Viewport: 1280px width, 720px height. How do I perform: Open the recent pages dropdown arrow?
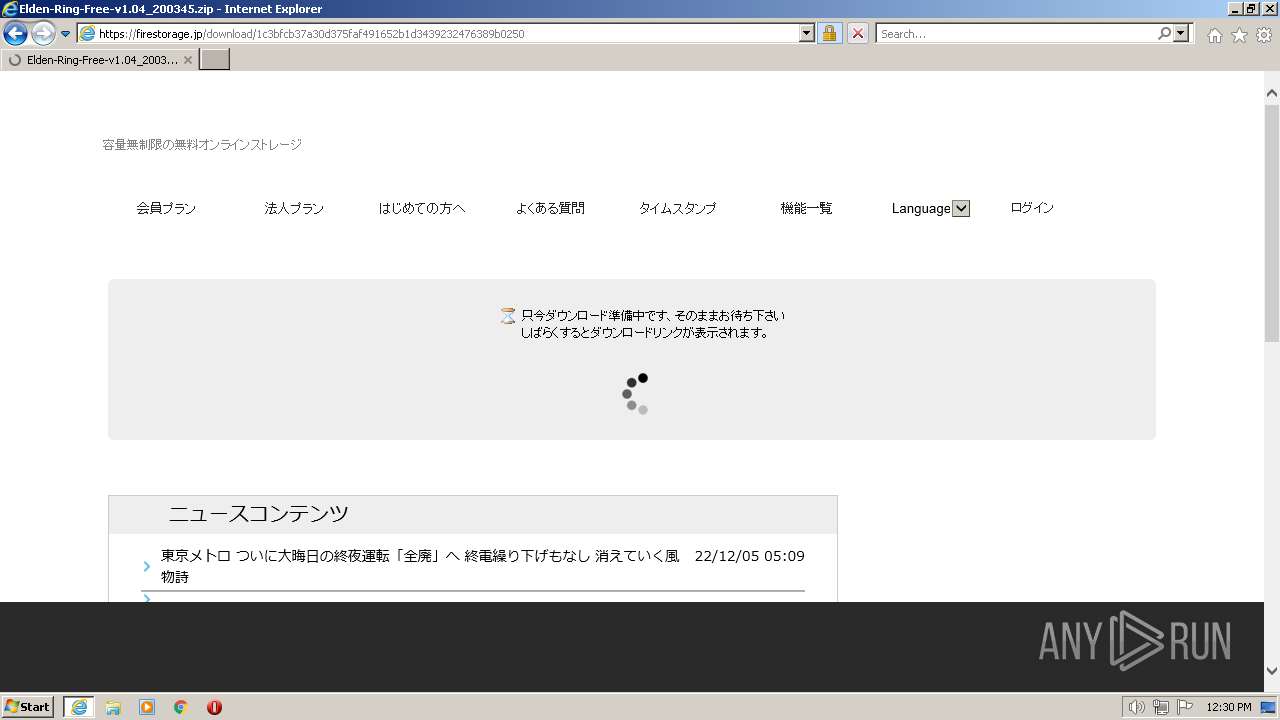pos(66,34)
